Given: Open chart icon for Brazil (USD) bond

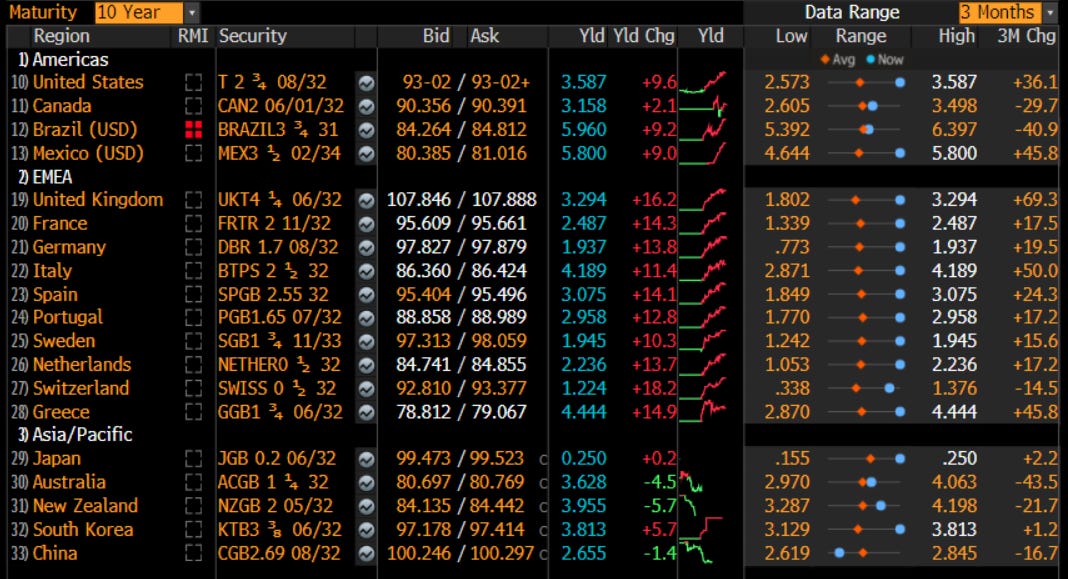Looking at the screenshot, I should 366,130.
